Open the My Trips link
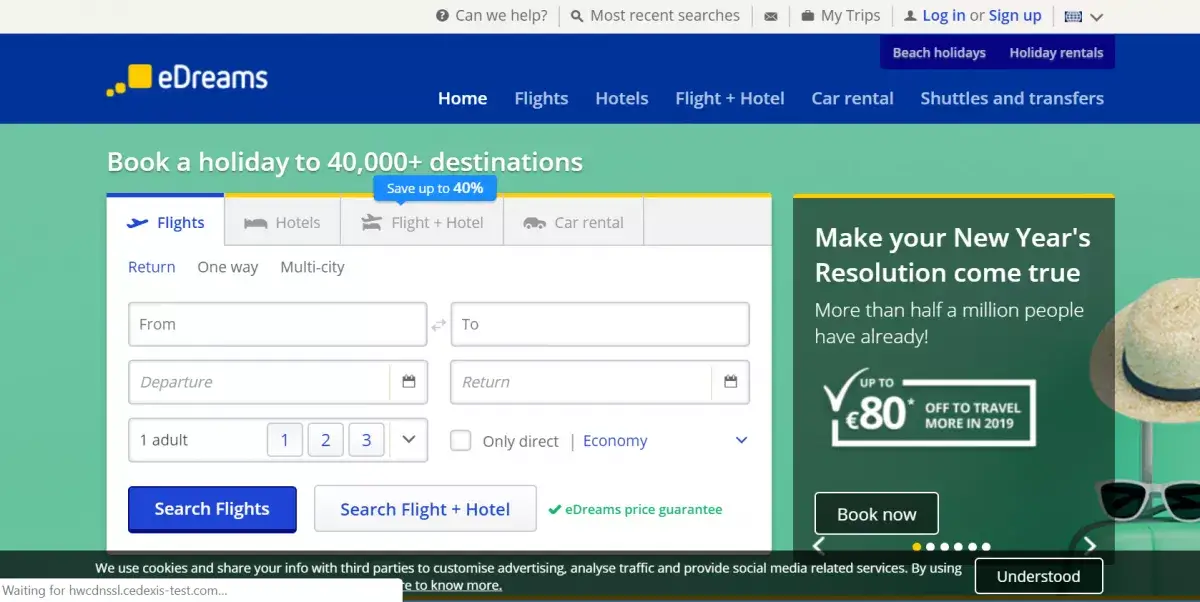Image resolution: width=1200 pixels, height=602 pixels. pos(851,16)
